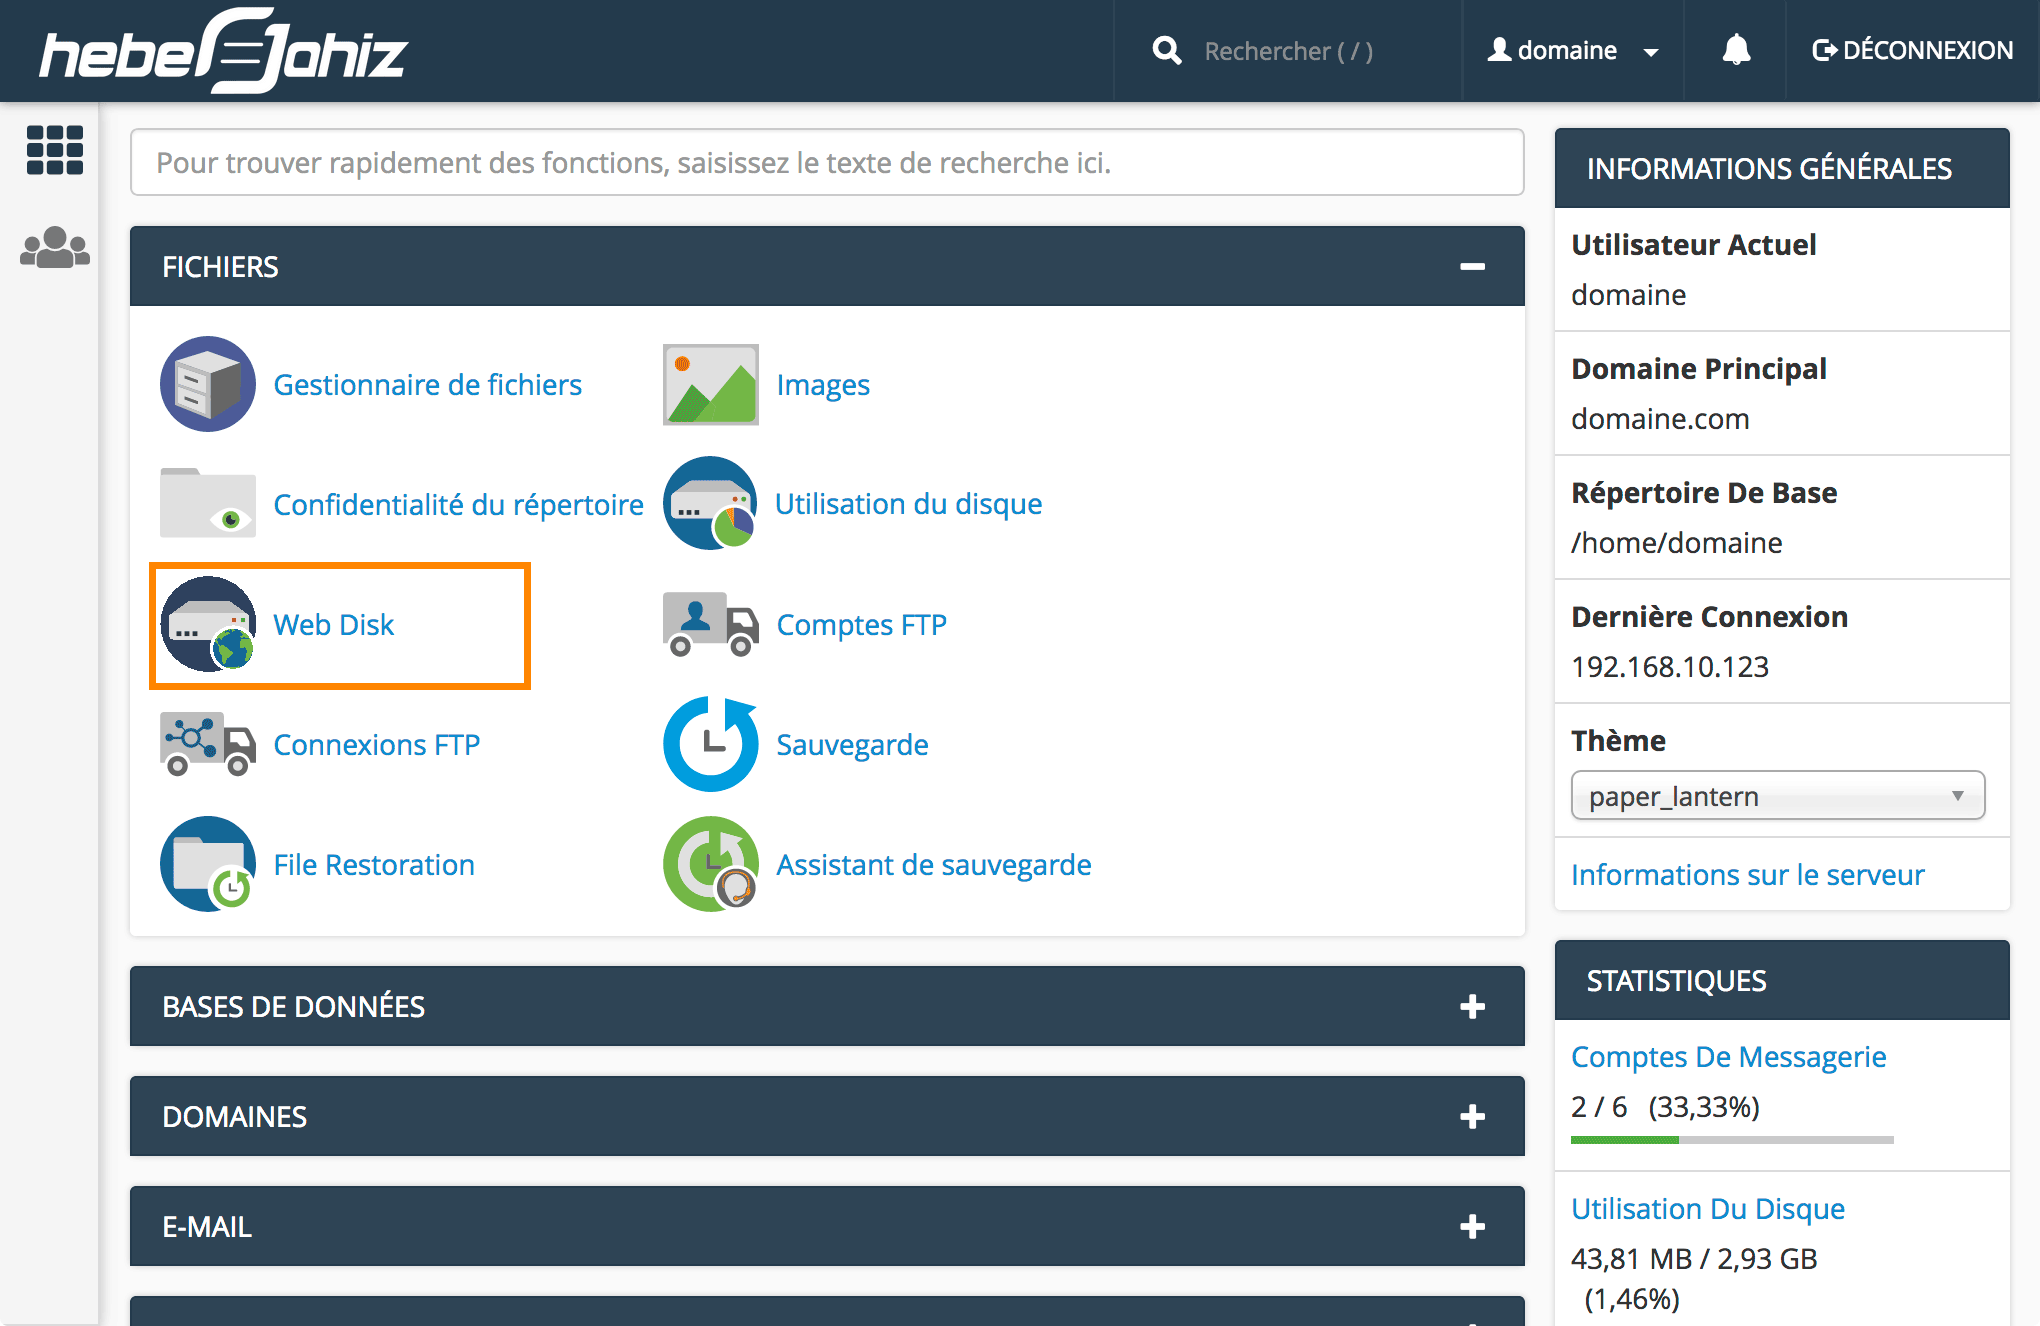Open the File Restoration icon
Viewport: 2040px width, 1326px height.
pos(208,864)
